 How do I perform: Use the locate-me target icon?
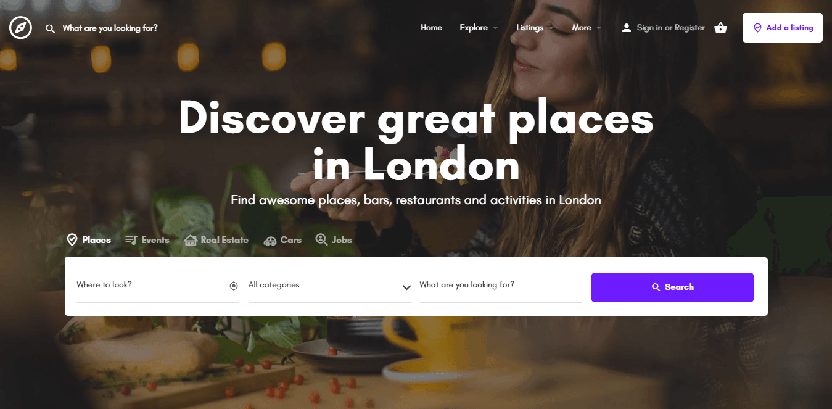click(x=233, y=286)
